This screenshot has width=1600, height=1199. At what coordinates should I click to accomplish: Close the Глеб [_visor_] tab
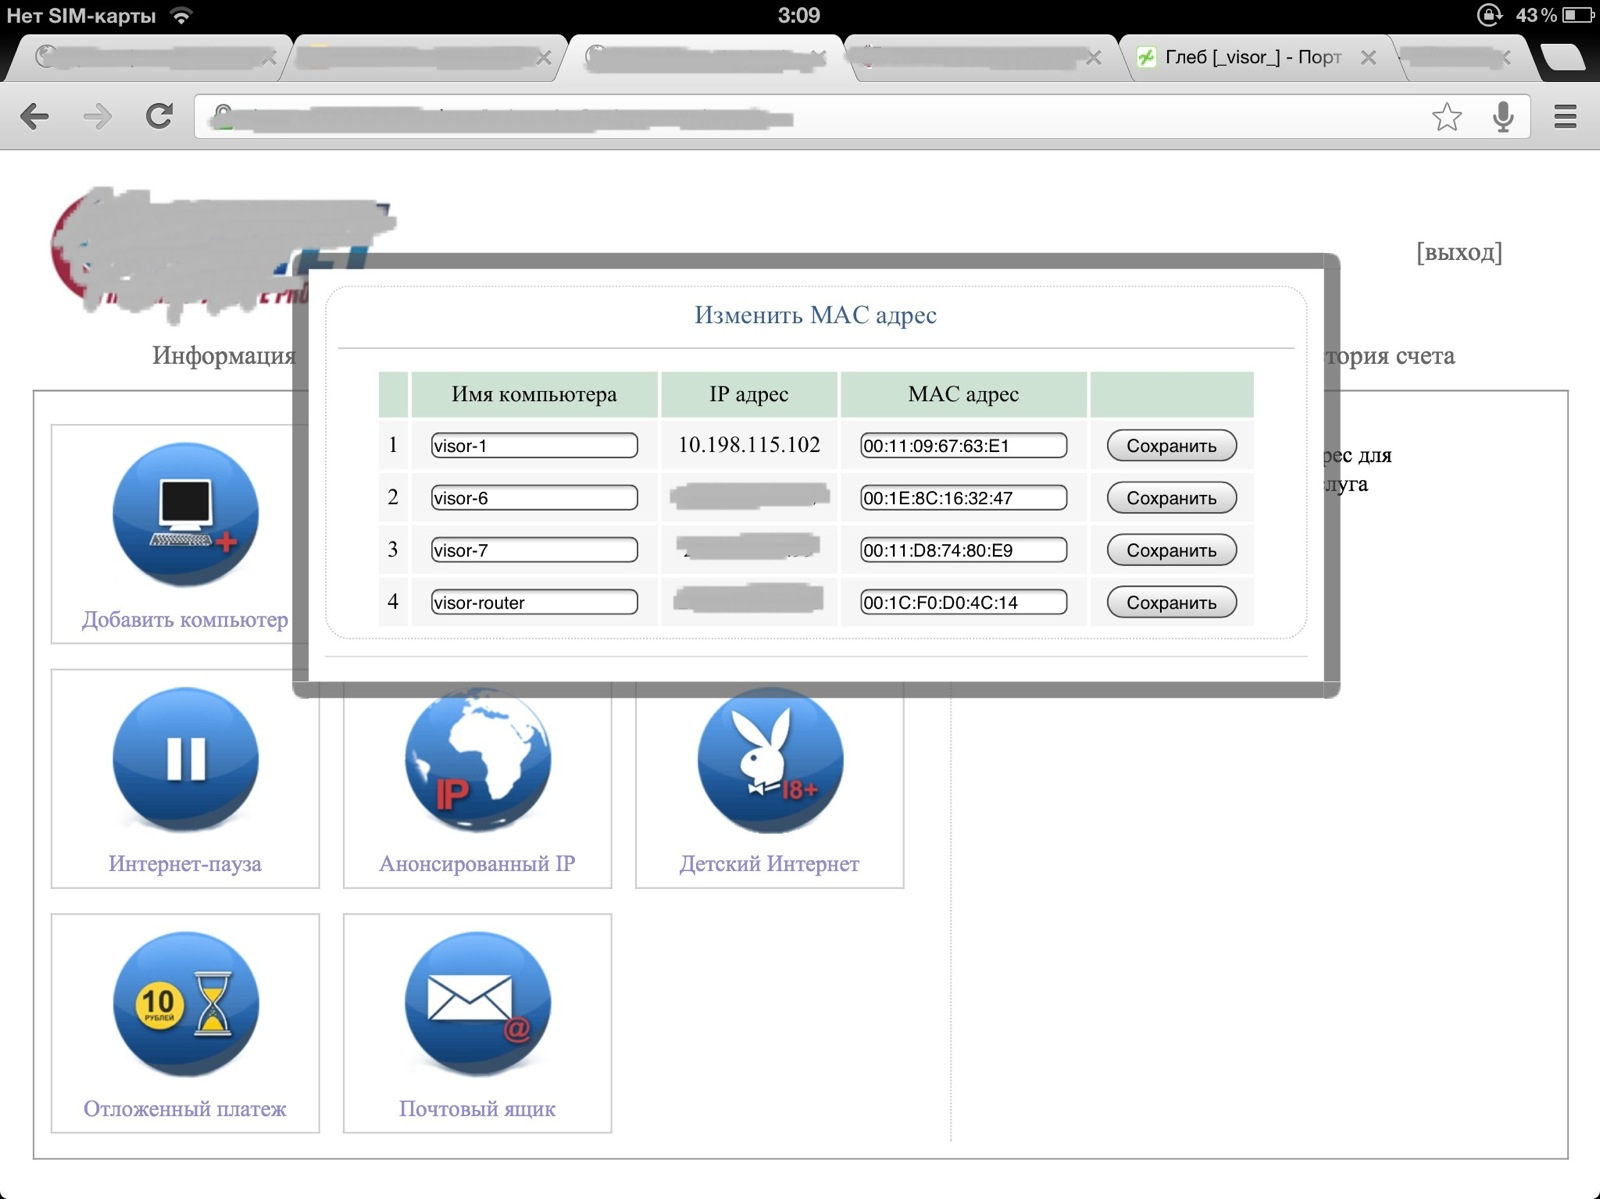(x=1368, y=58)
